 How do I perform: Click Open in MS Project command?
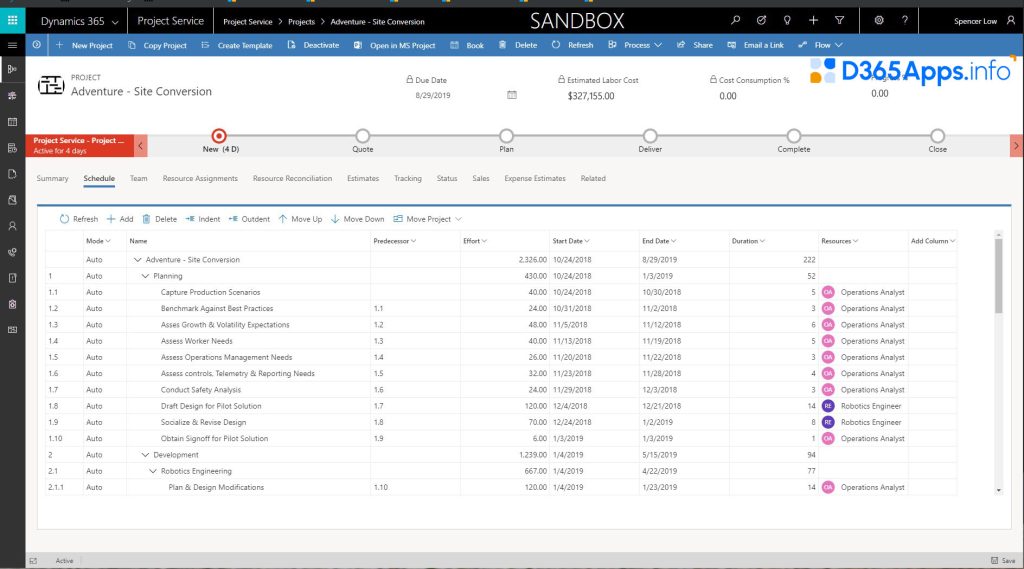(x=394, y=45)
